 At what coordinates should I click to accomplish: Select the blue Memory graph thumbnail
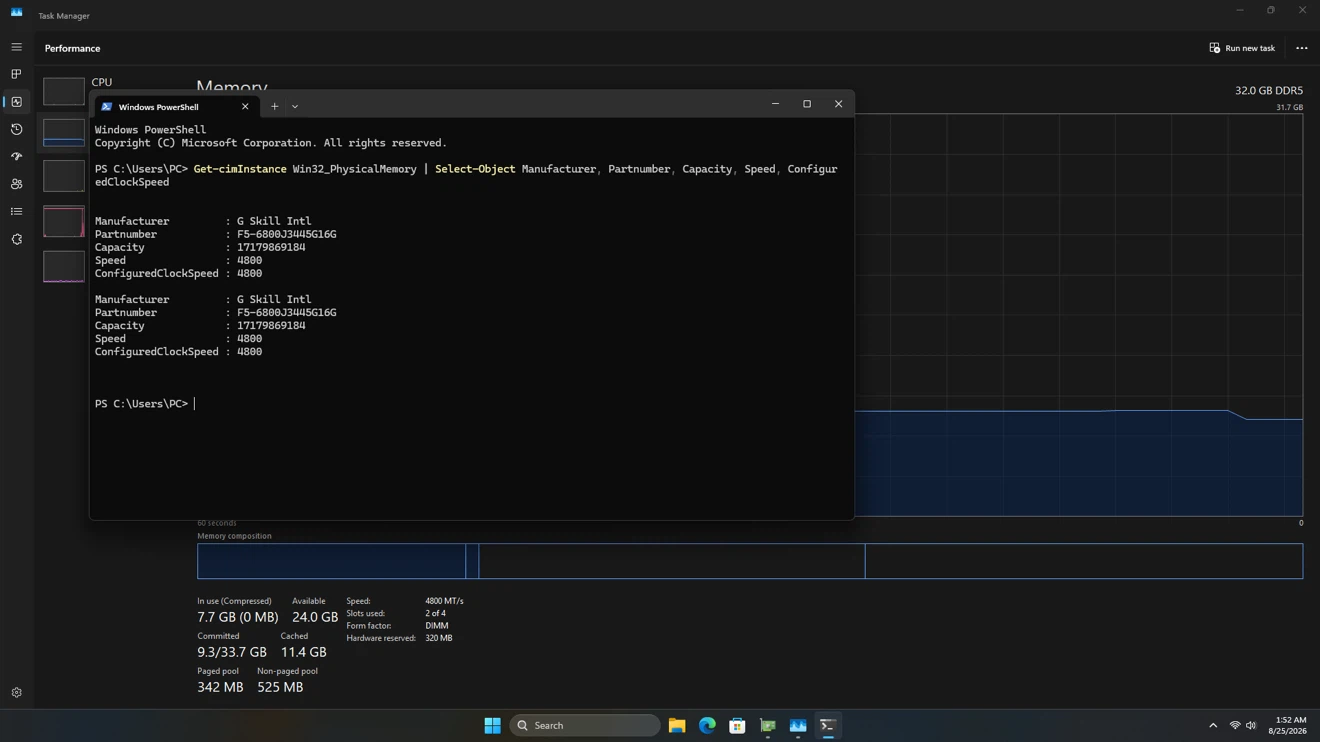63,133
